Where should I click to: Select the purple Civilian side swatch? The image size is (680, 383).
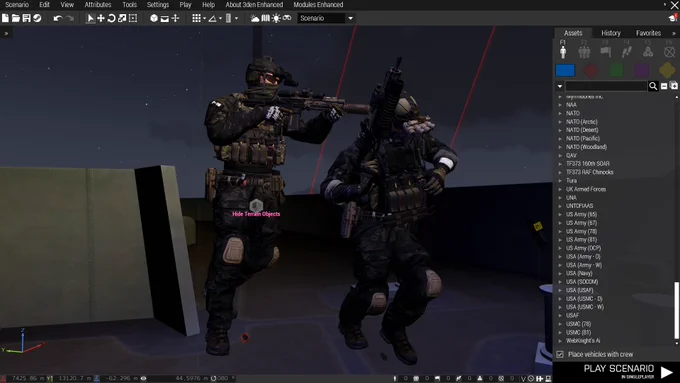coord(642,70)
